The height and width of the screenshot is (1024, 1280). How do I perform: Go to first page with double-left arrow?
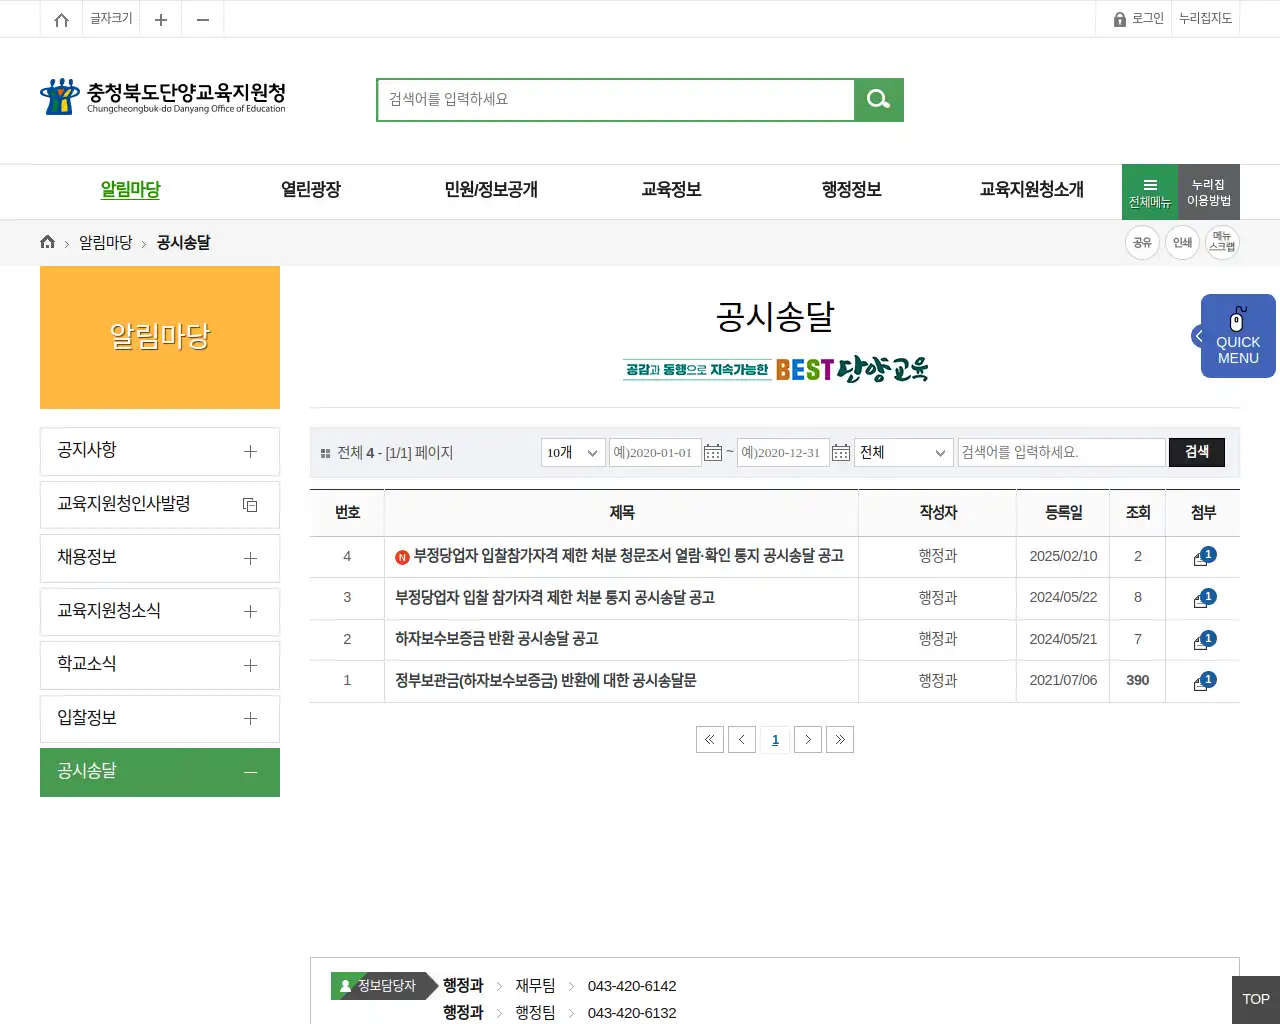click(x=710, y=740)
